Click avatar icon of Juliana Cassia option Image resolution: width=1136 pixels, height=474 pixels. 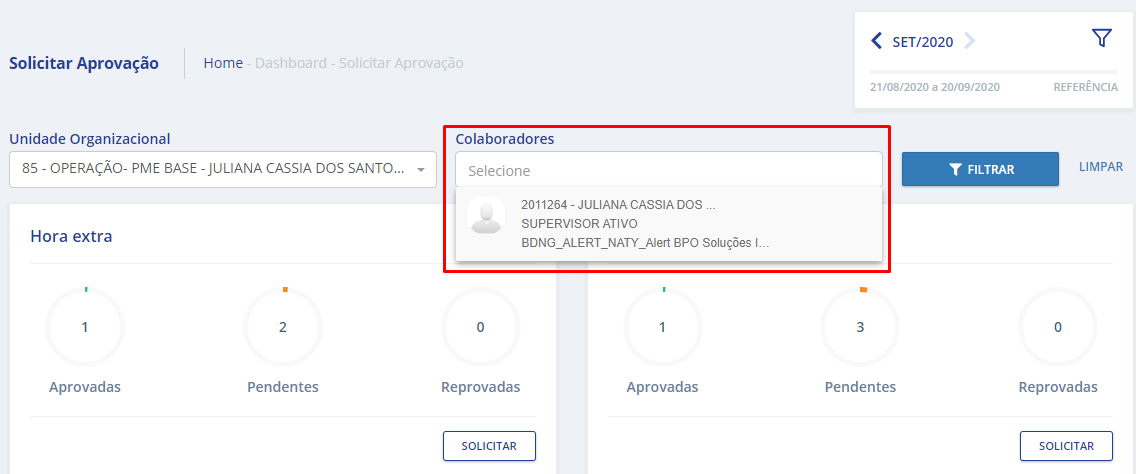486,218
